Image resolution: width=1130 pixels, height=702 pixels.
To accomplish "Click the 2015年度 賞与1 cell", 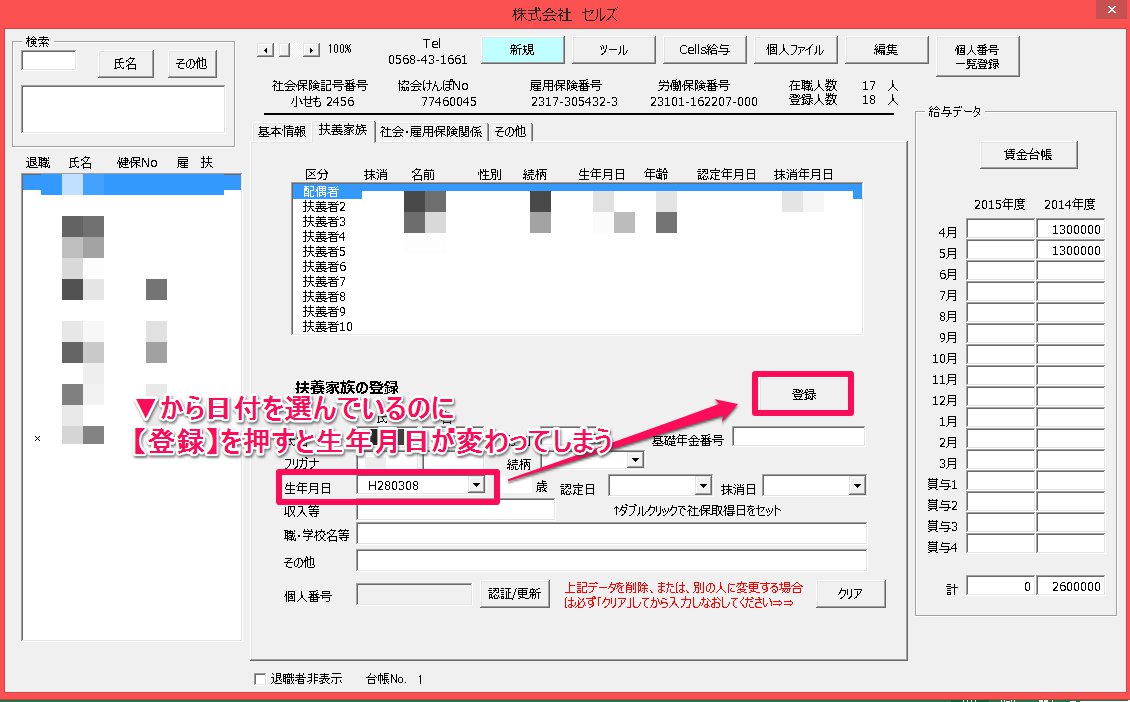I will click(x=1000, y=481).
